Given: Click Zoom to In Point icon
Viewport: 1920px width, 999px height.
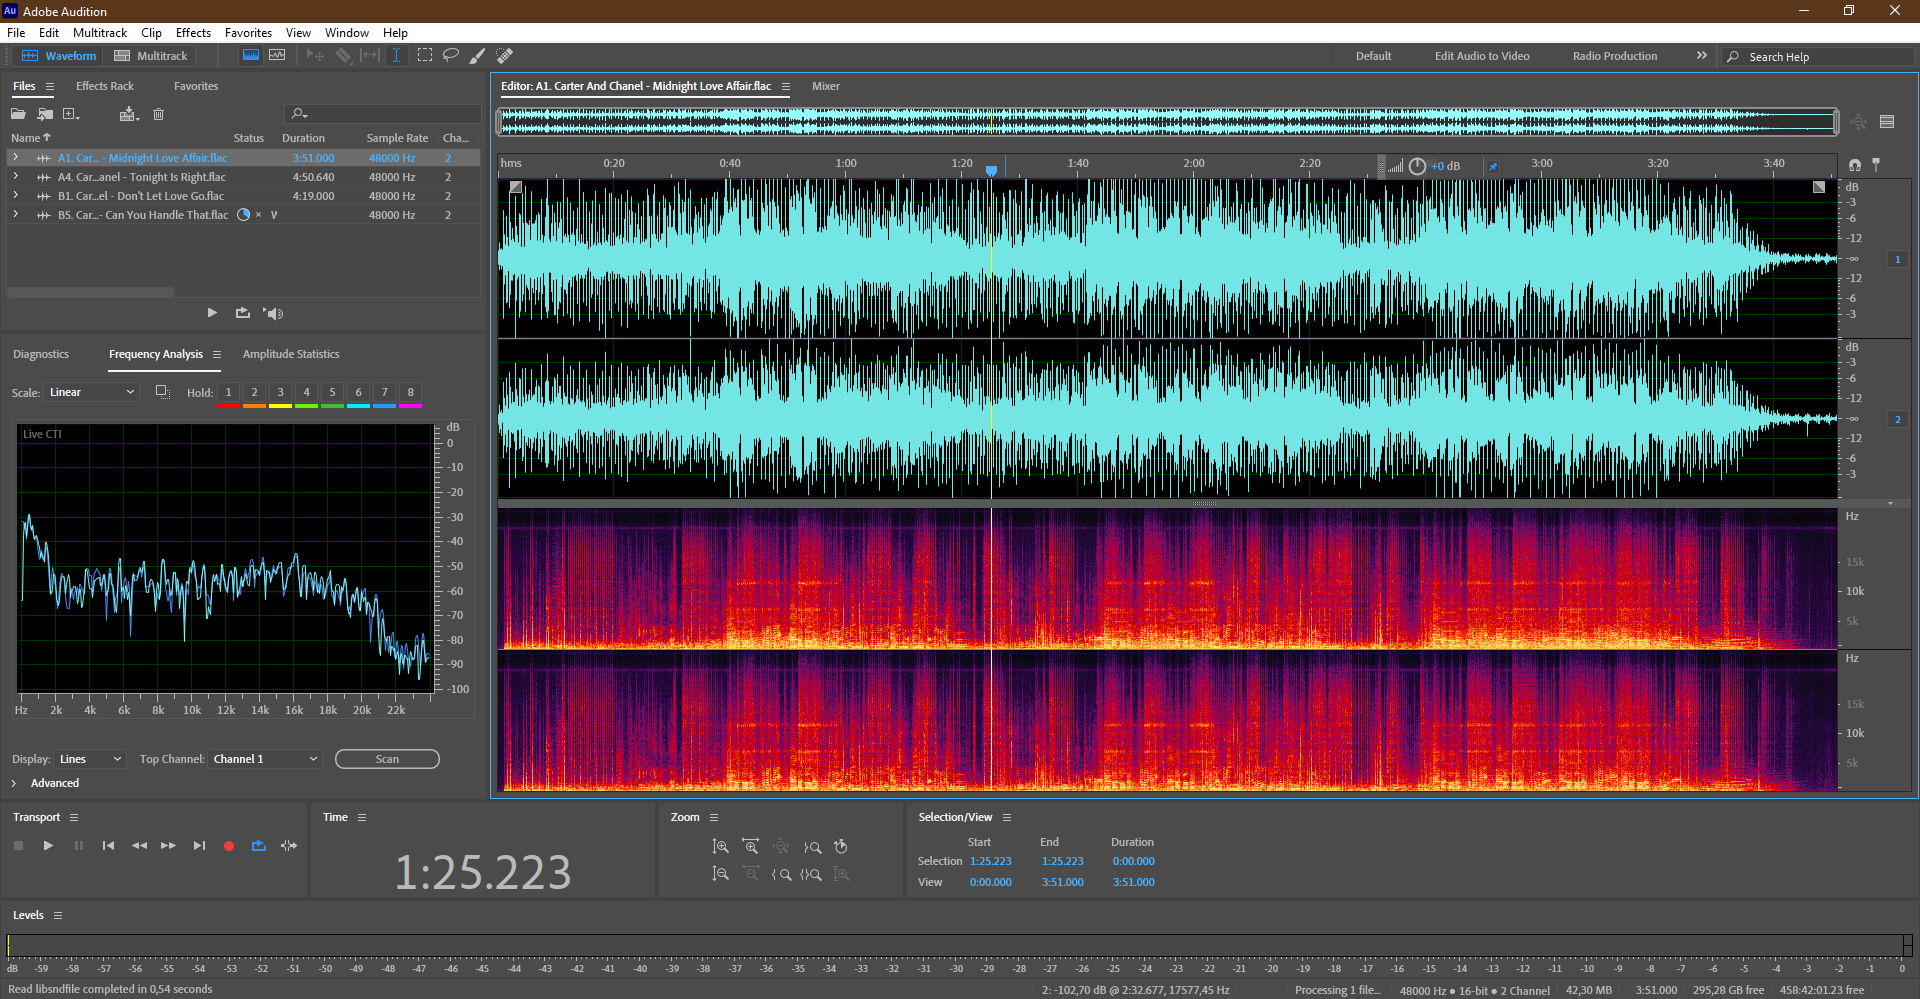Looking at the screenshot, I should 781,874.
